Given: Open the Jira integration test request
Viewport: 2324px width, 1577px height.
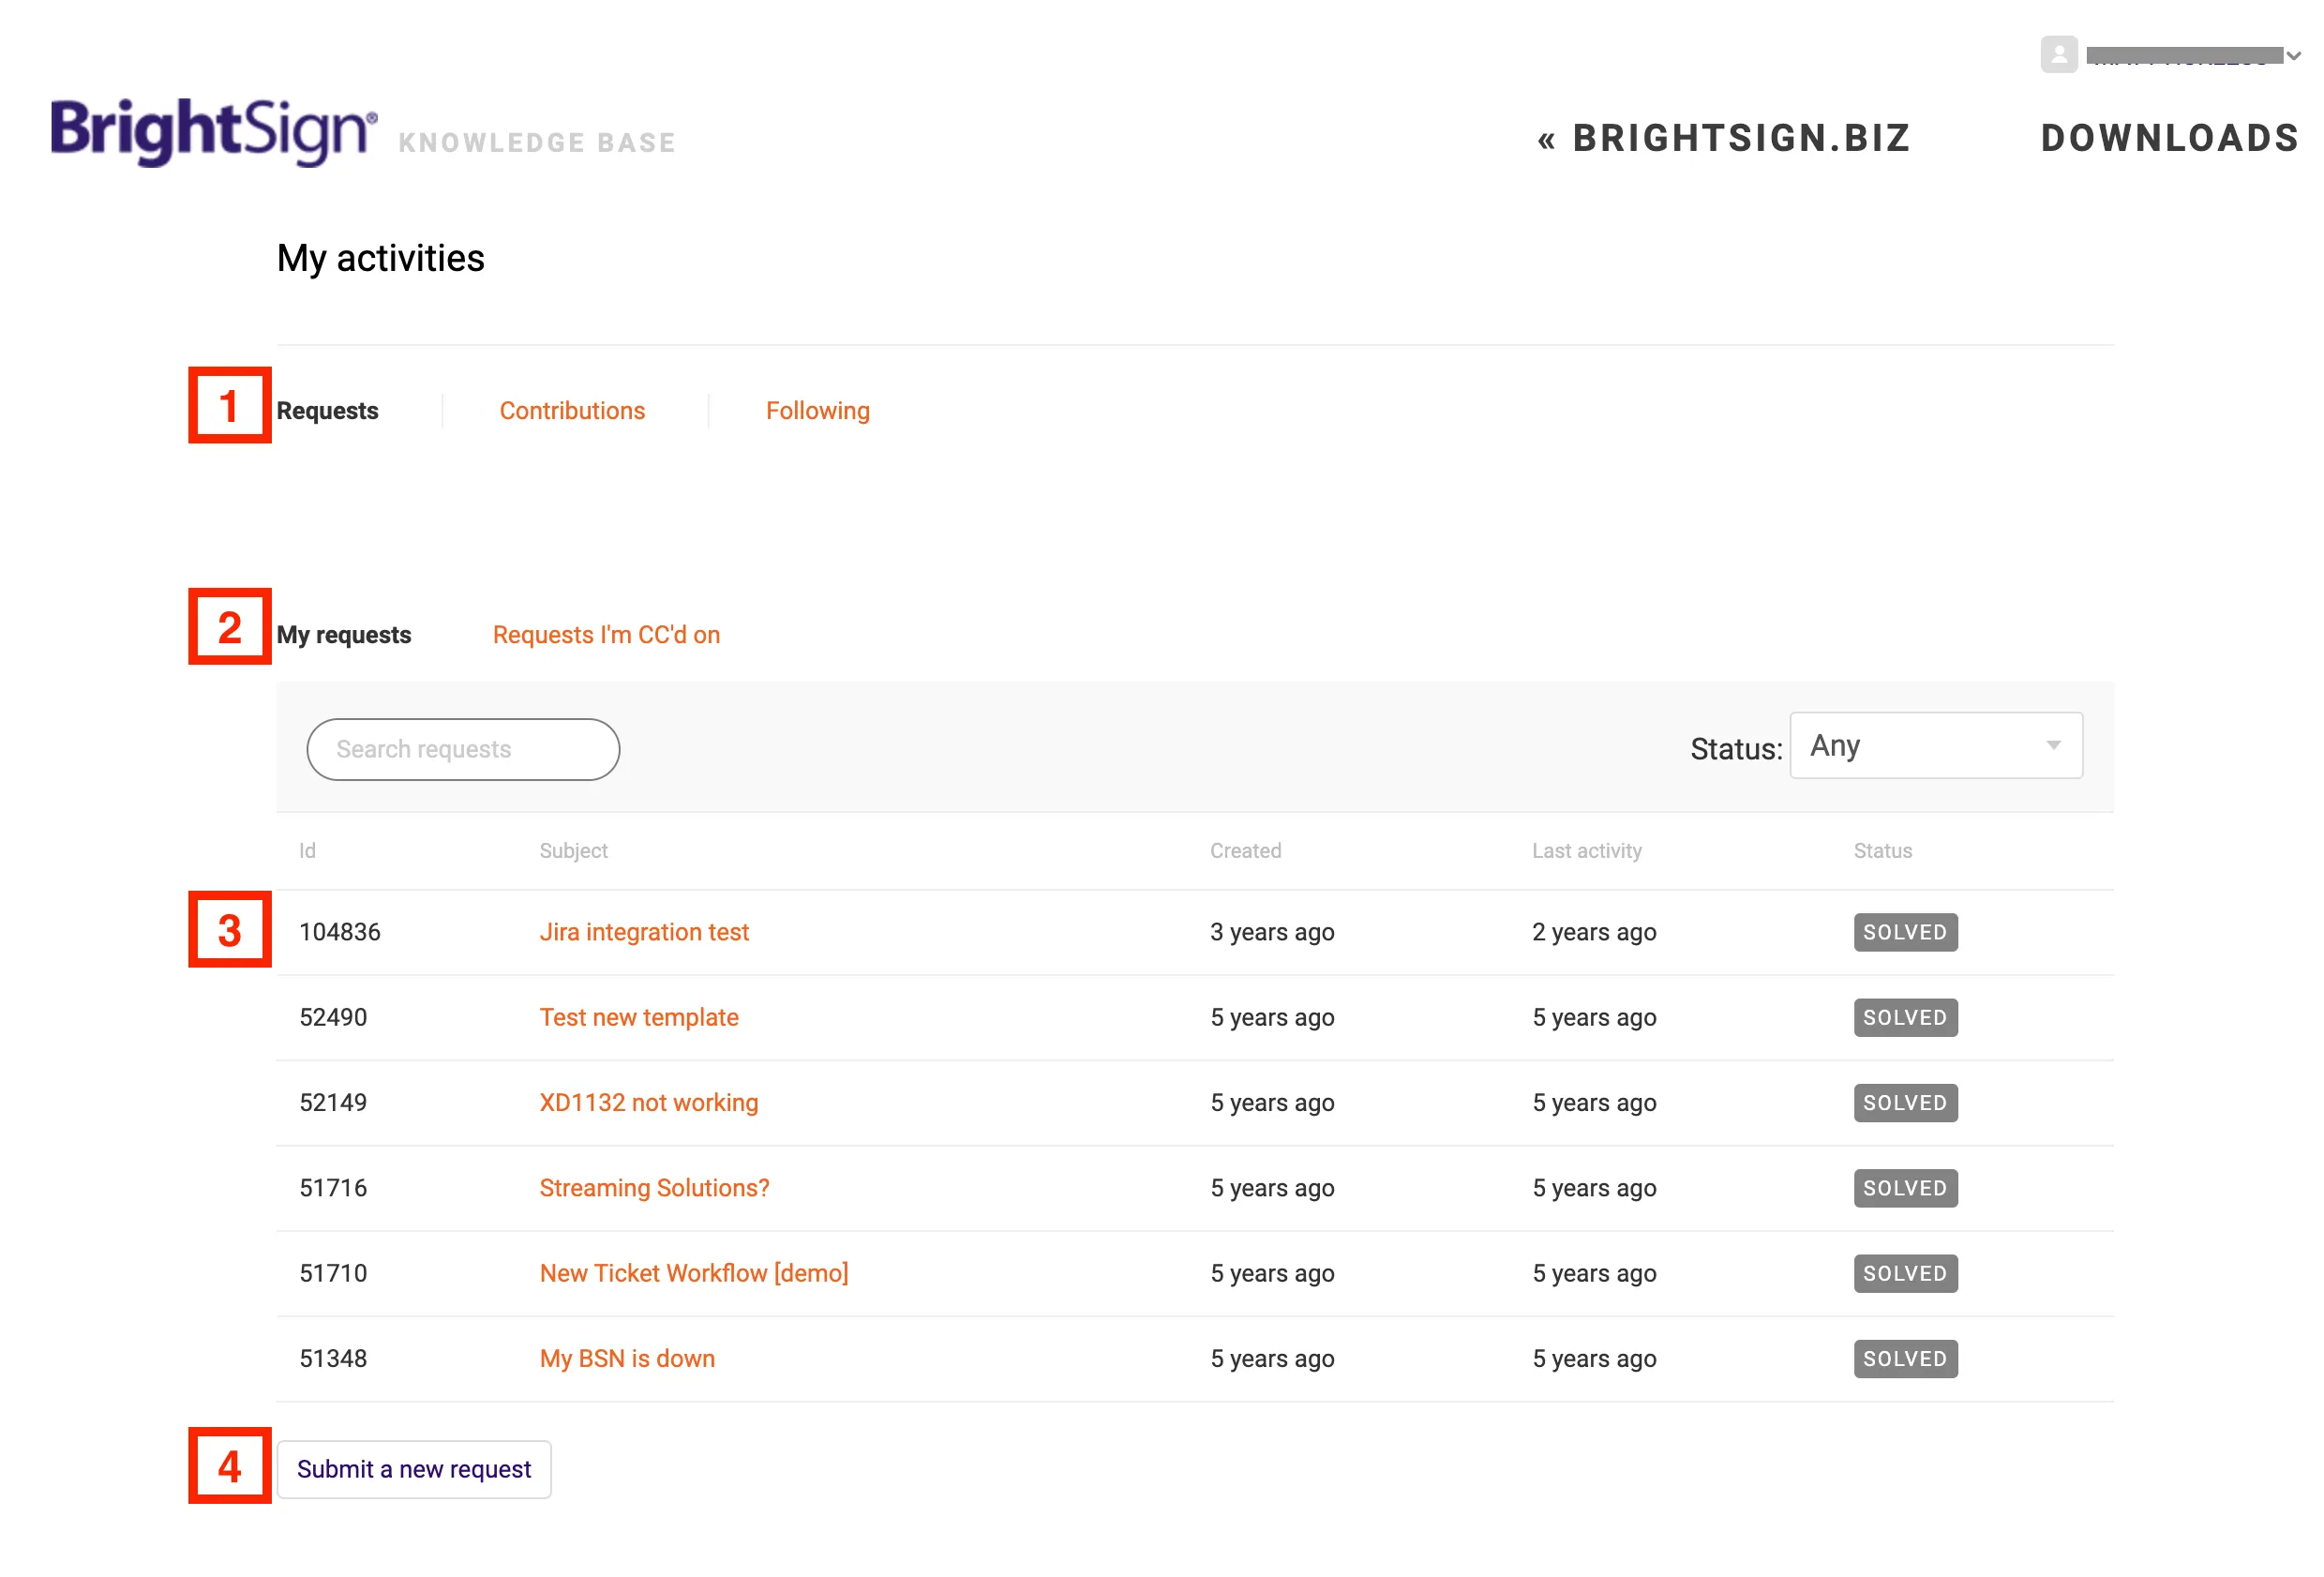Looking at the screenshot, I should [644, 932].
